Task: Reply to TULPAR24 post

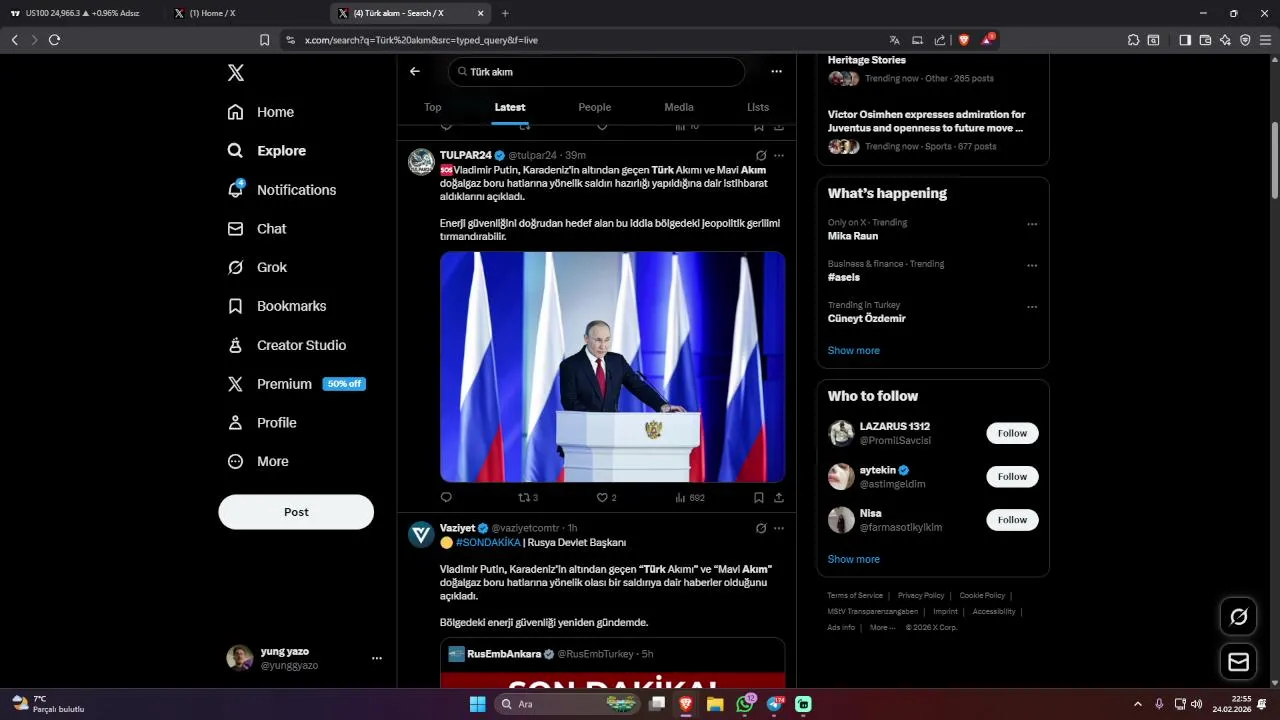Action: pos(446,497)
